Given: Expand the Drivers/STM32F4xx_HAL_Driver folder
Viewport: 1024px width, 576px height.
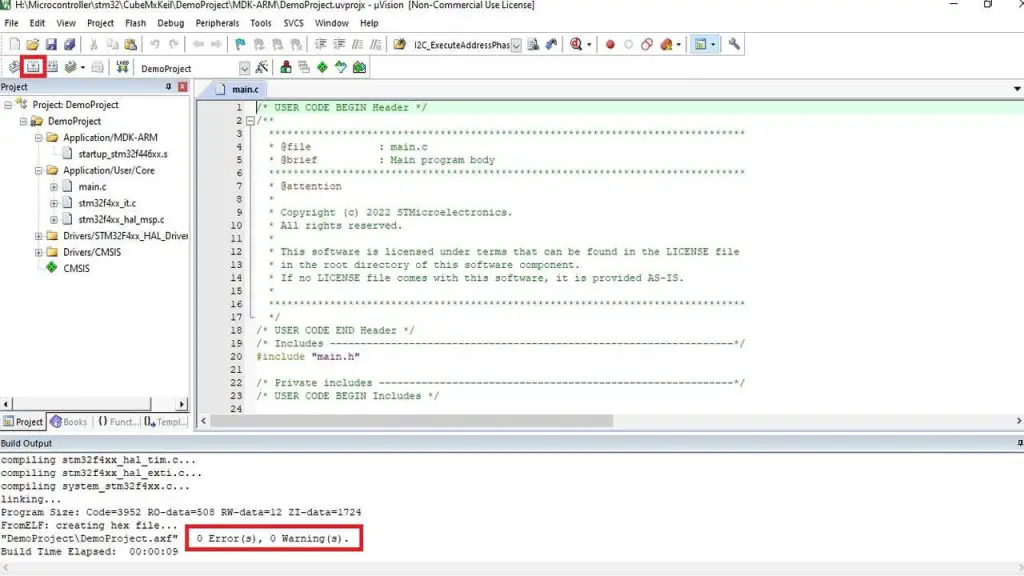Looking at the screenshot, I should click(39, 236).
